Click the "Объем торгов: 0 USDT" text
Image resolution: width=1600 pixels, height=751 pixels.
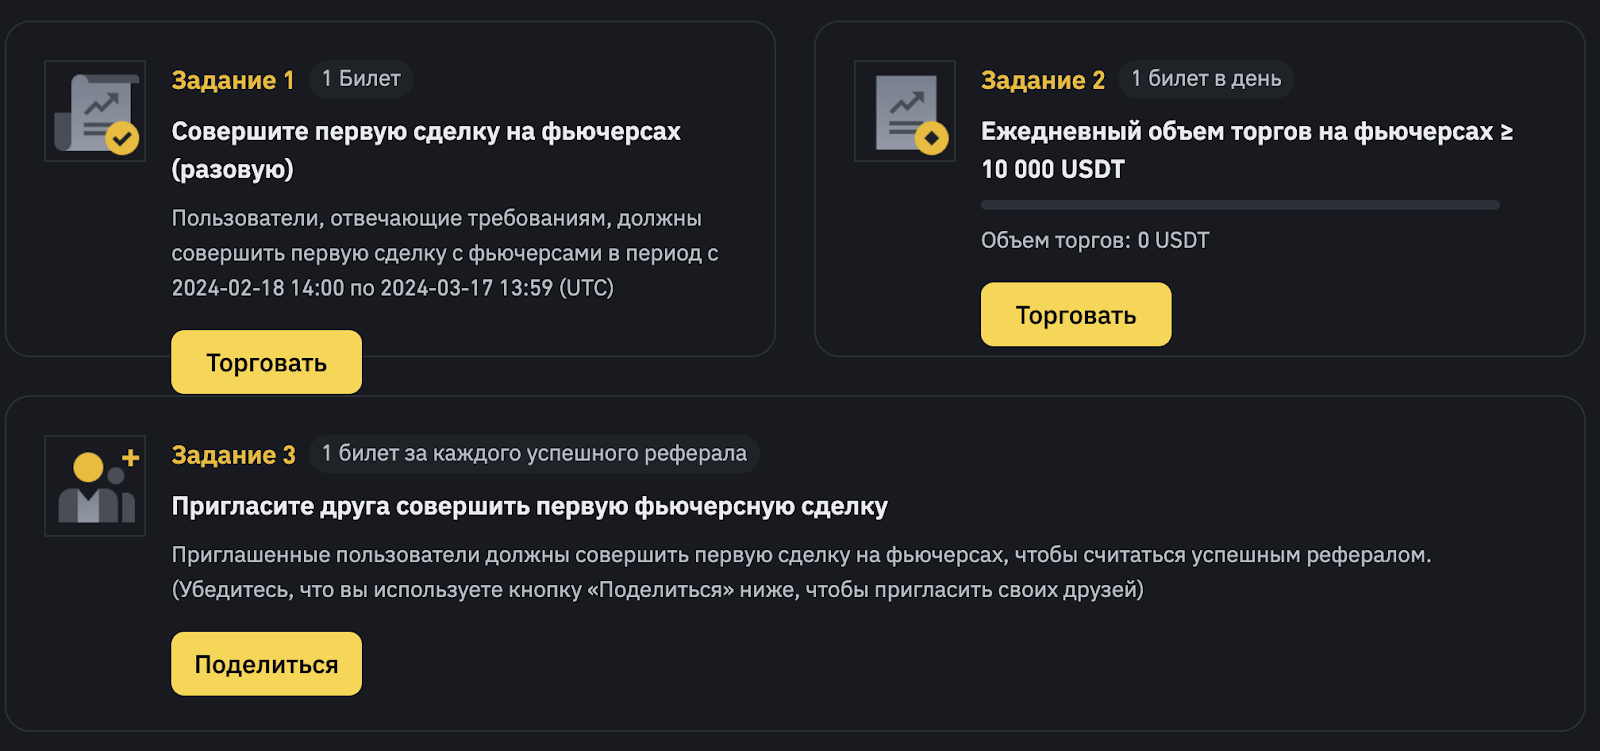click(x=1095, y=241)
